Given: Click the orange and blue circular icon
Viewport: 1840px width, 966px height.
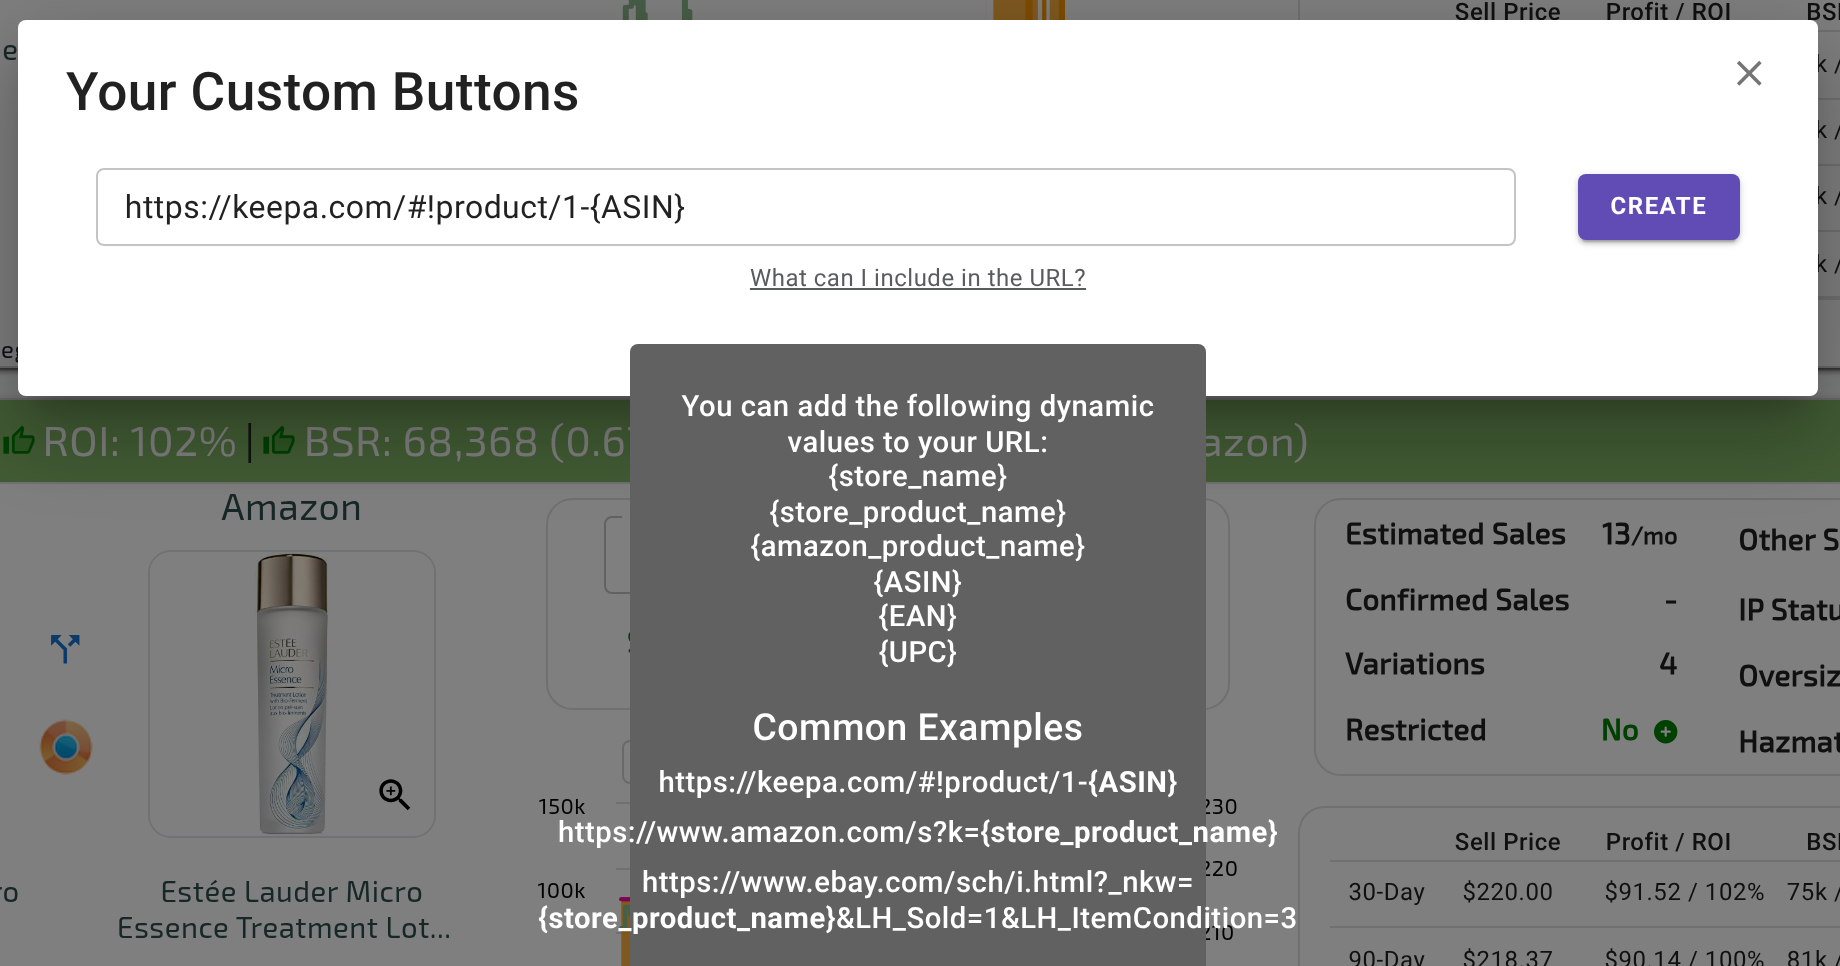Looking at the screenshot, I should pos(66,747).
